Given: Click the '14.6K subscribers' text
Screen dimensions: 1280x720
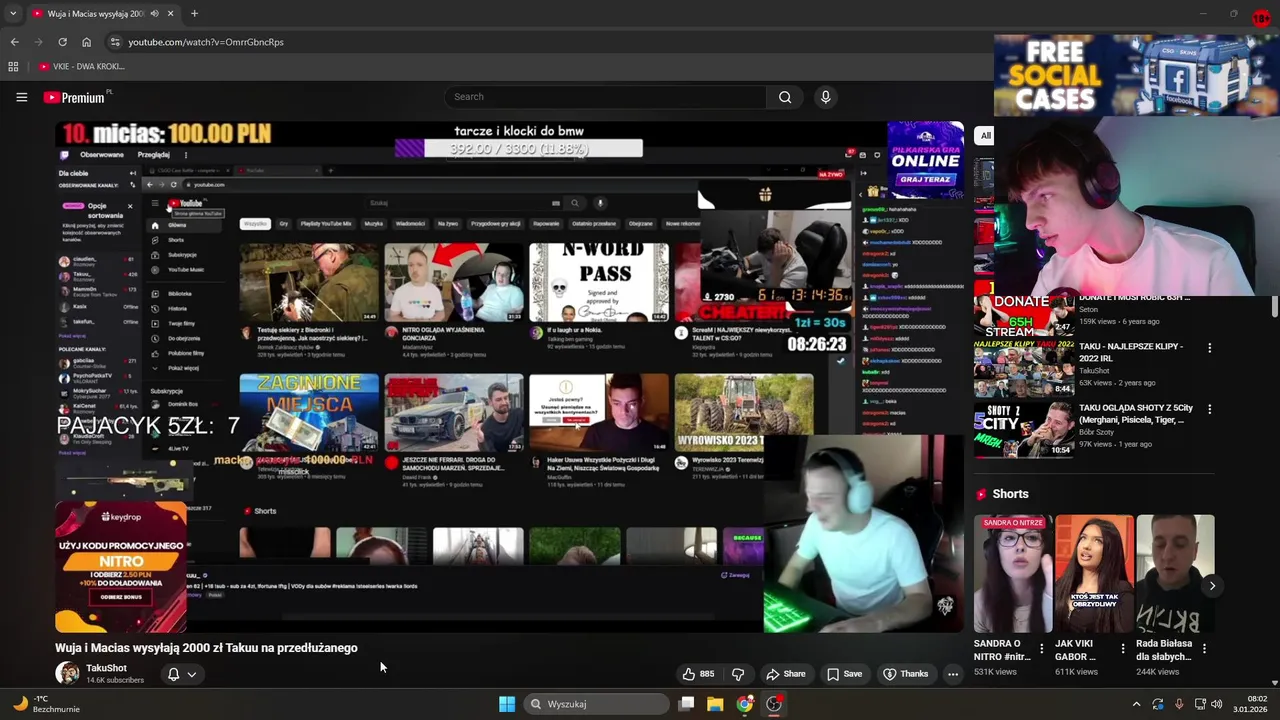Looking at the screenshot, I should point(115,680).
